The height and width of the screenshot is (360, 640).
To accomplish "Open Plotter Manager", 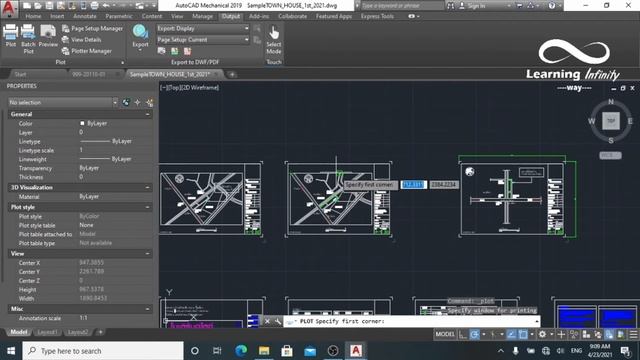I will coord(87,51).
